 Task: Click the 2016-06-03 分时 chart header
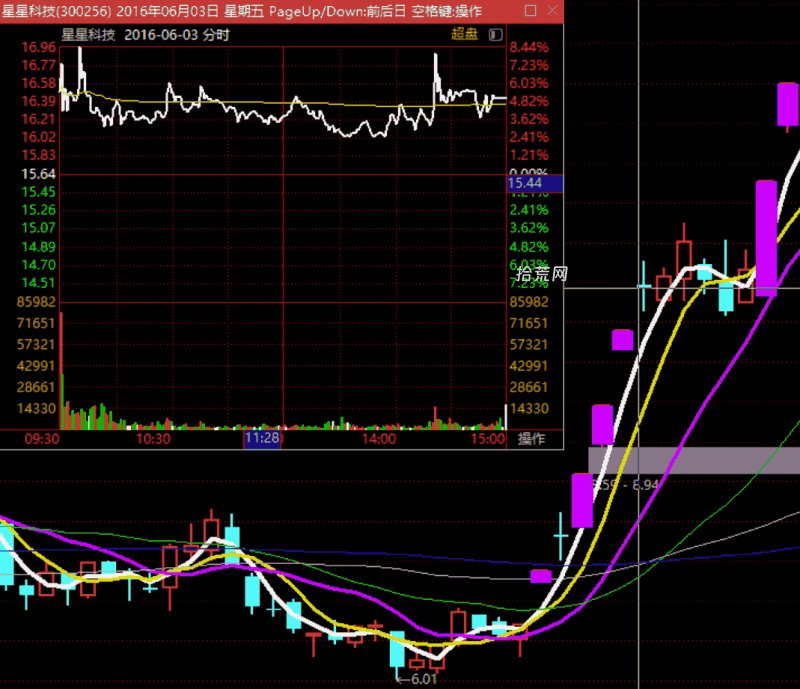[x=177, y=35]
